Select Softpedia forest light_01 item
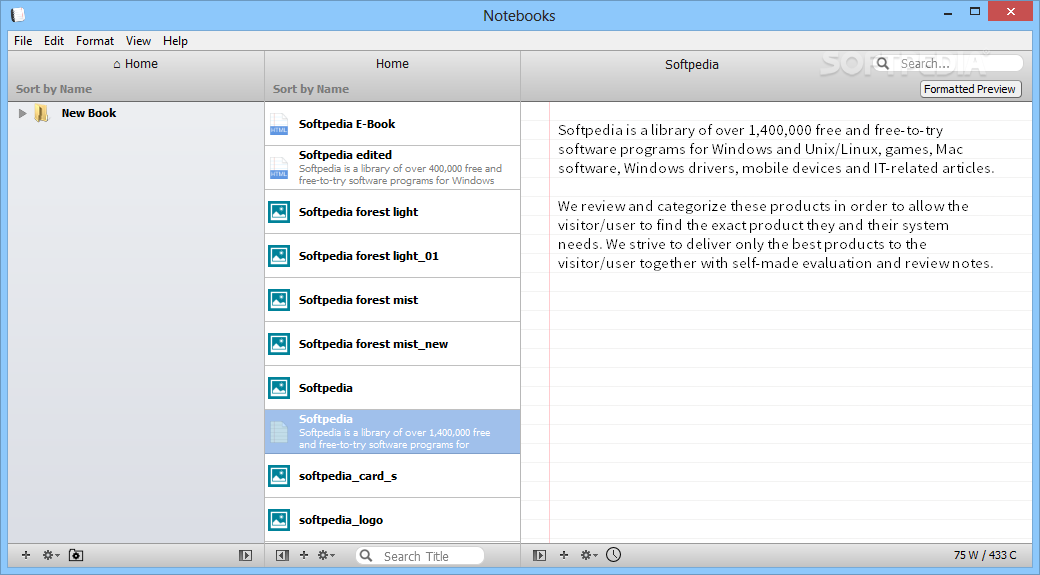This screenshot has height=575, width=1040. coord(393,256)
